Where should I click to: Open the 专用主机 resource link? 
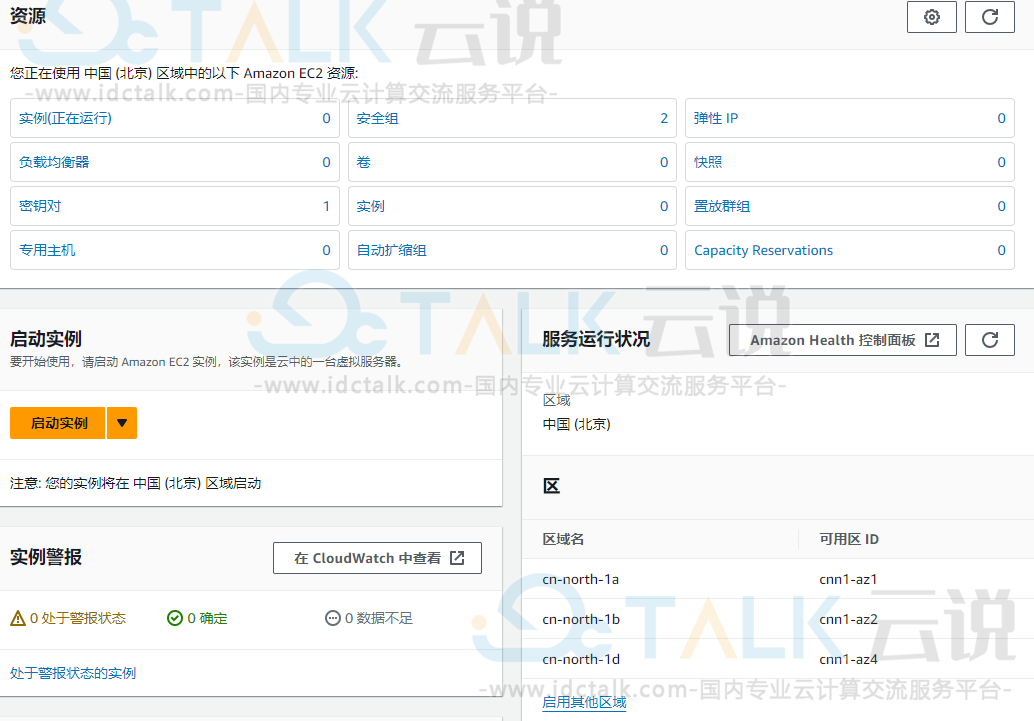(47, 250)
